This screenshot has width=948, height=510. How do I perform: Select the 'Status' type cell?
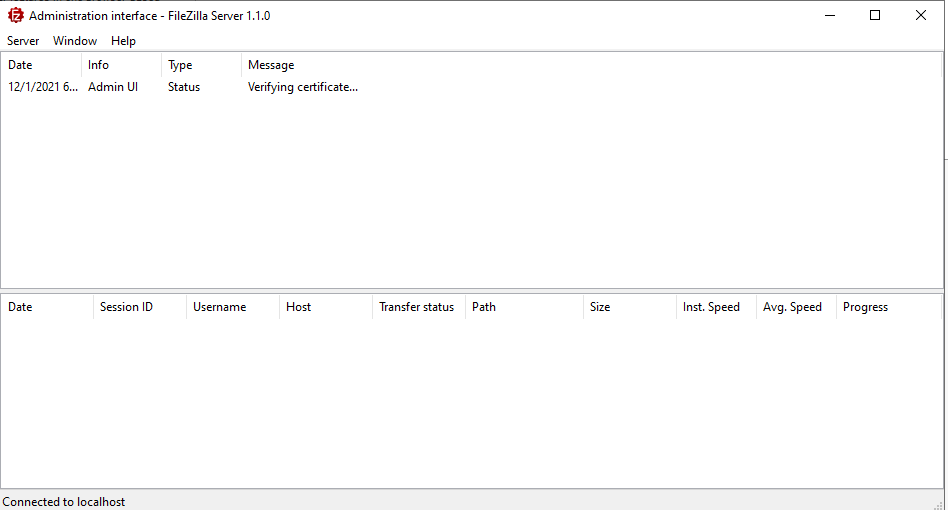[x=184, y=87]
